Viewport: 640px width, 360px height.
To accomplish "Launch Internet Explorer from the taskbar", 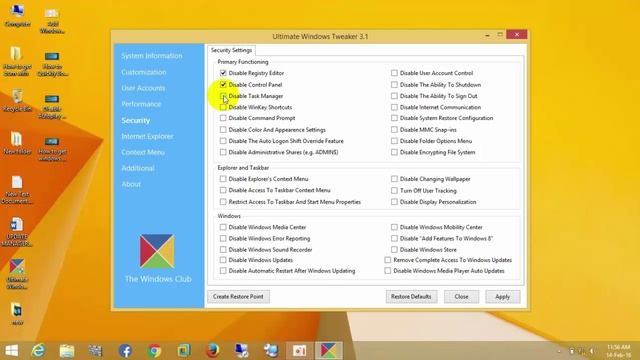I will pyautogui.click(x=38, y=351).
